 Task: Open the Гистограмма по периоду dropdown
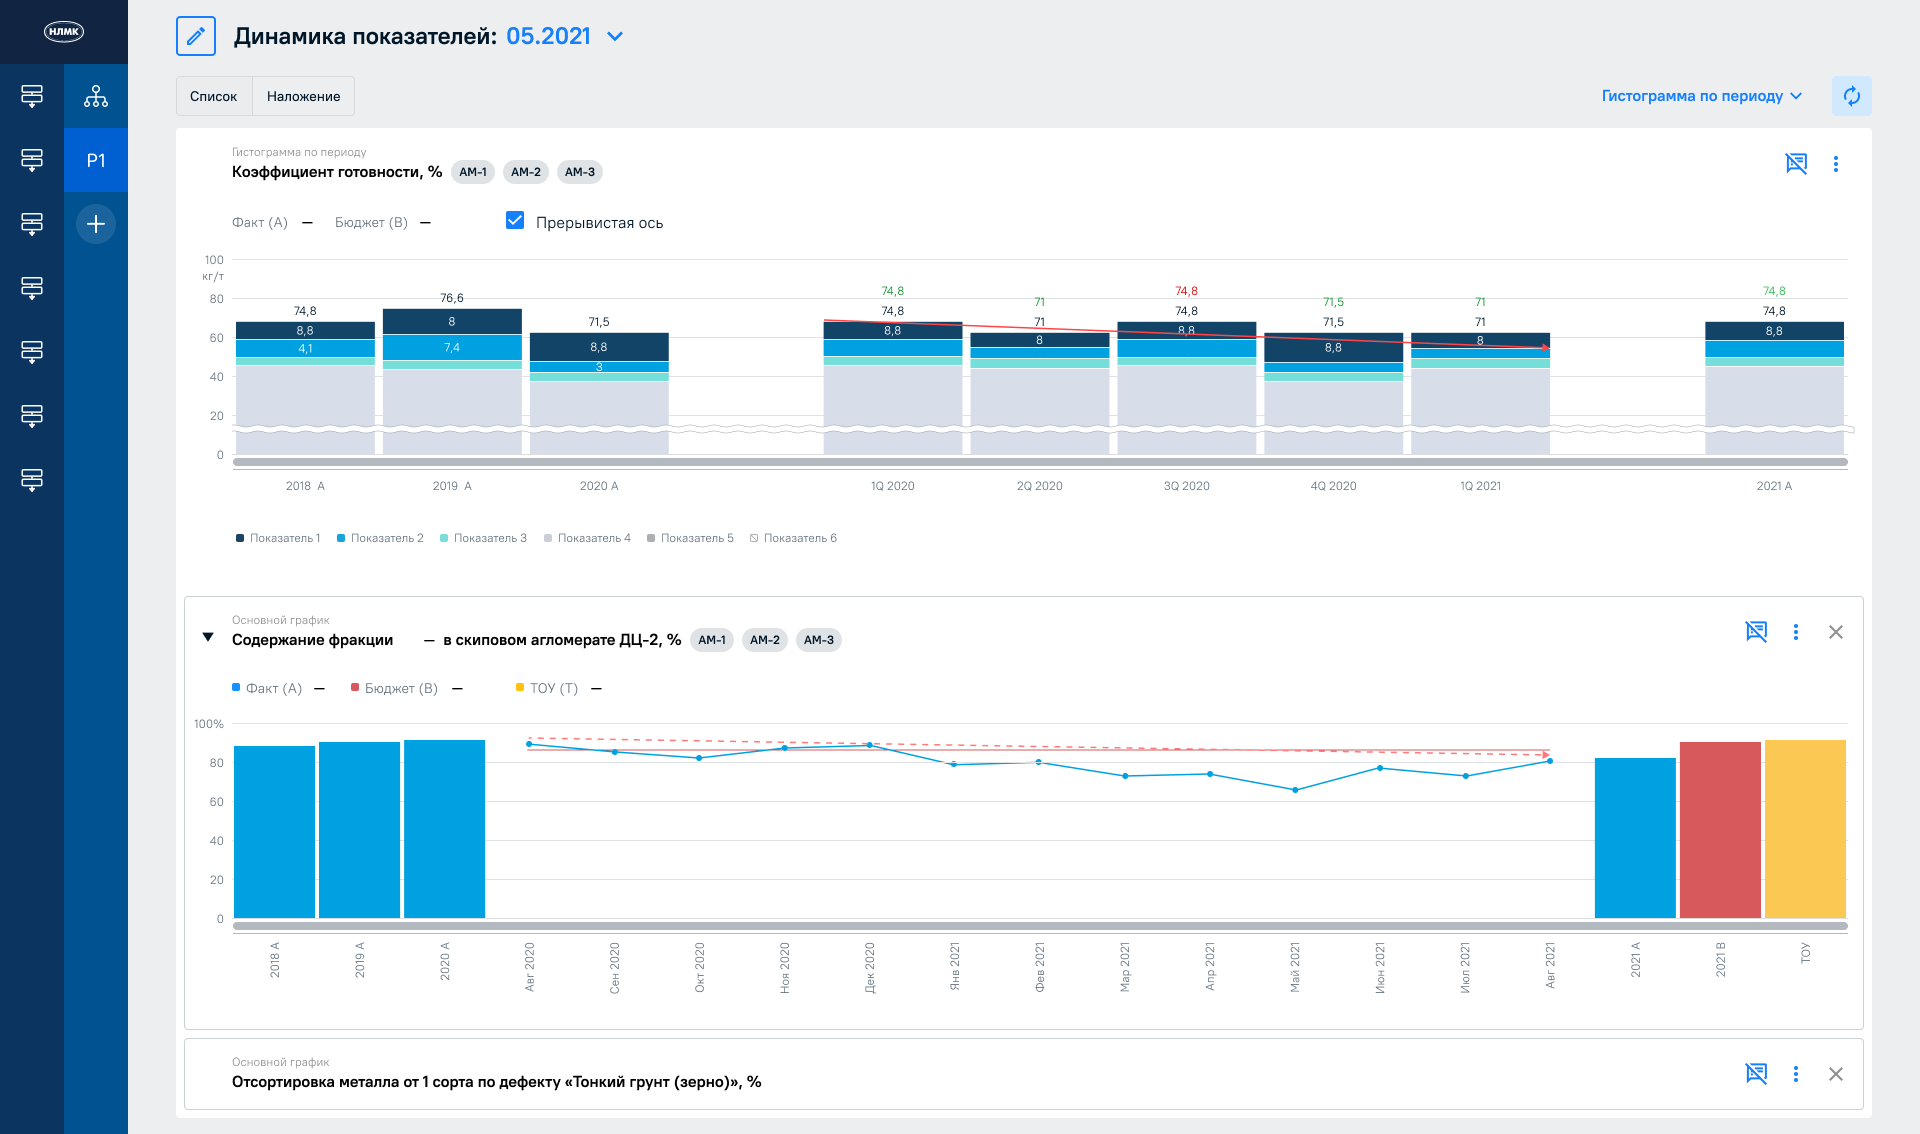[1701, 96]
